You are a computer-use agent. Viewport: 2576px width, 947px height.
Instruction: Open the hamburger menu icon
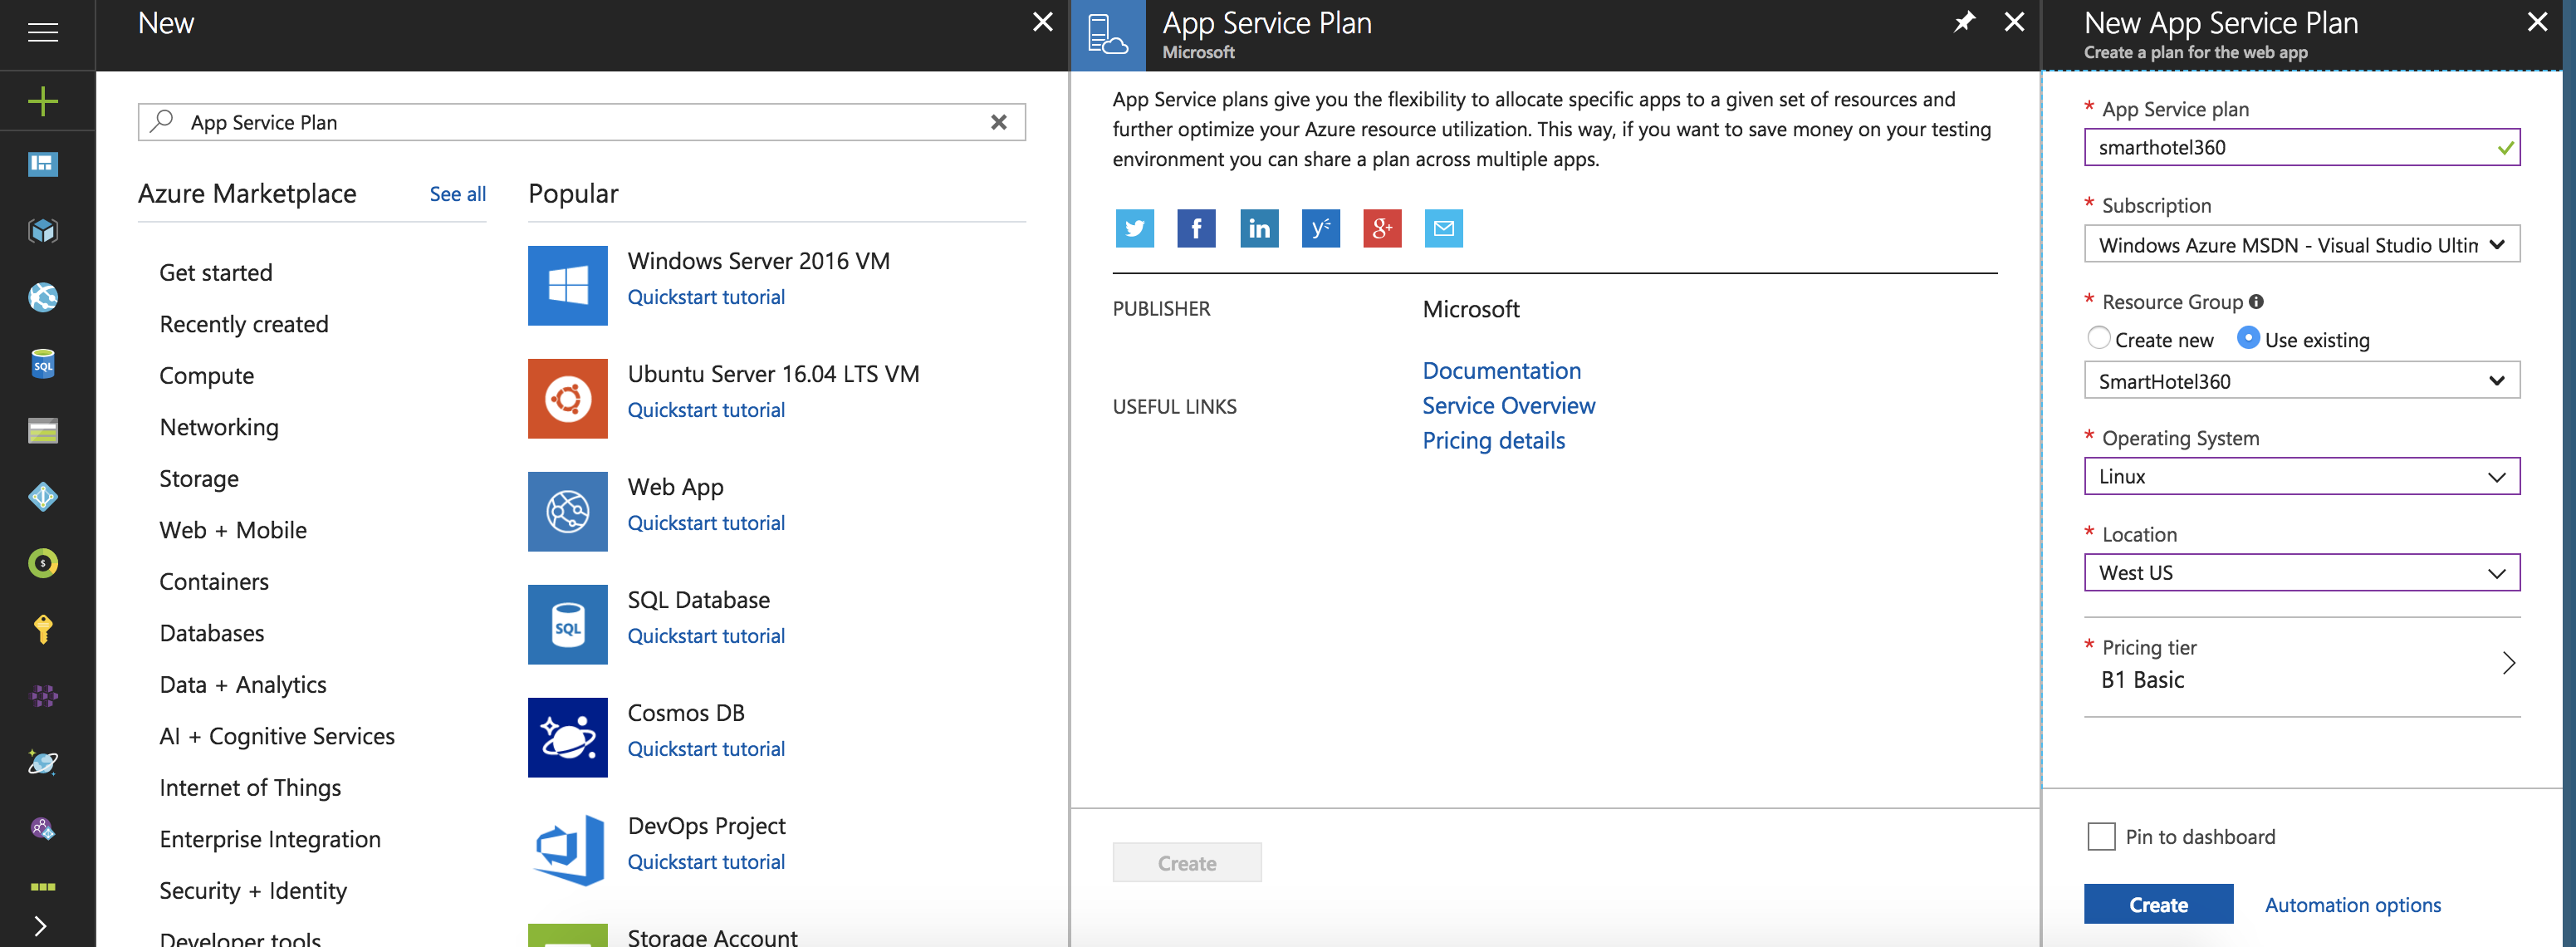[x=43, y=33]
